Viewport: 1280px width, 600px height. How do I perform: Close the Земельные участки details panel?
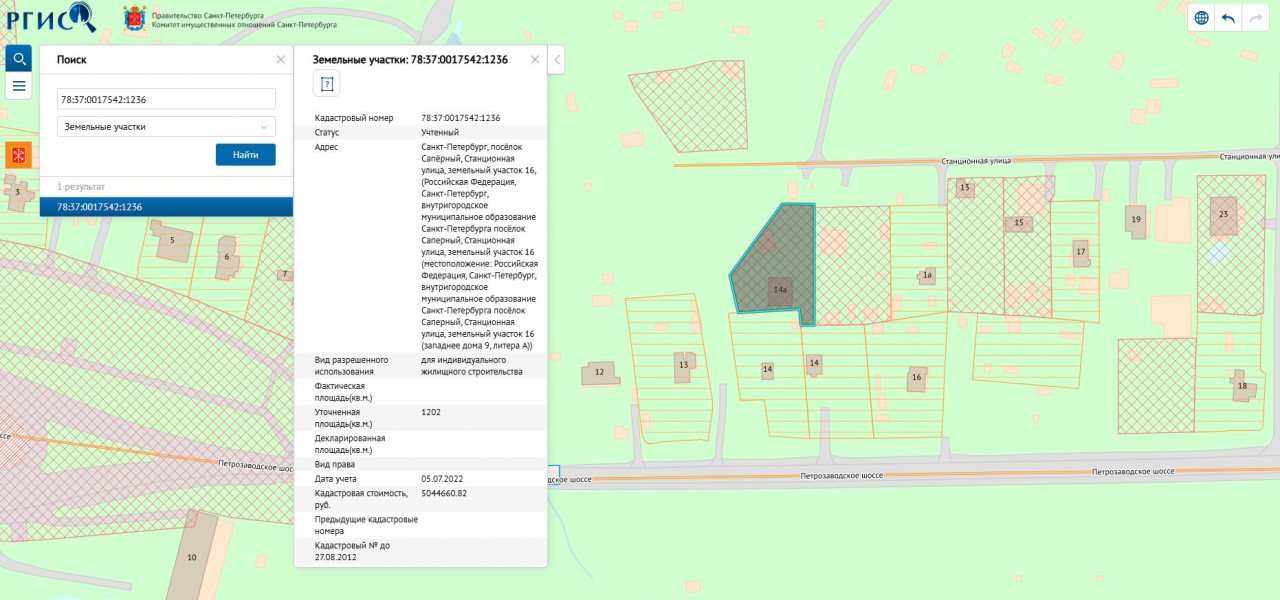535,60
